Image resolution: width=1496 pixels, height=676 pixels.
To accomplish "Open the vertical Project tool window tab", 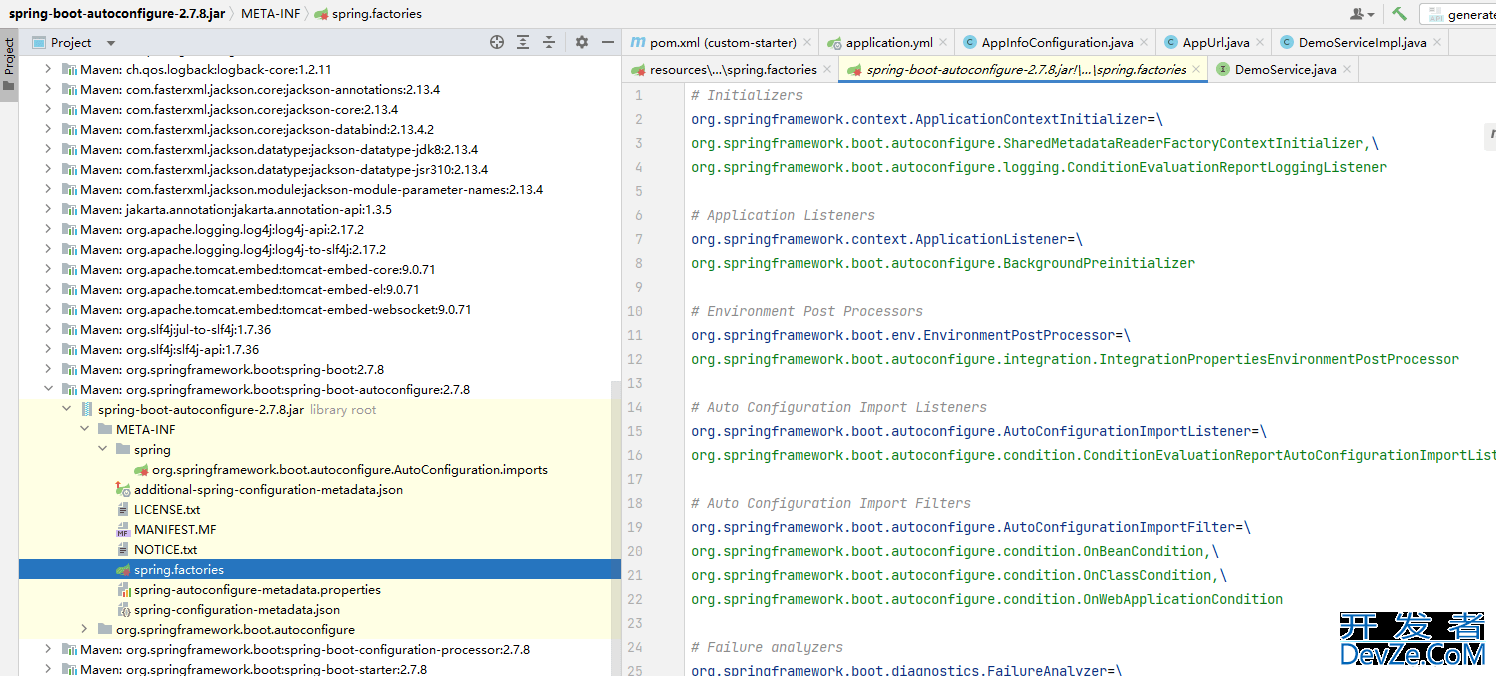I will point(9,65).
